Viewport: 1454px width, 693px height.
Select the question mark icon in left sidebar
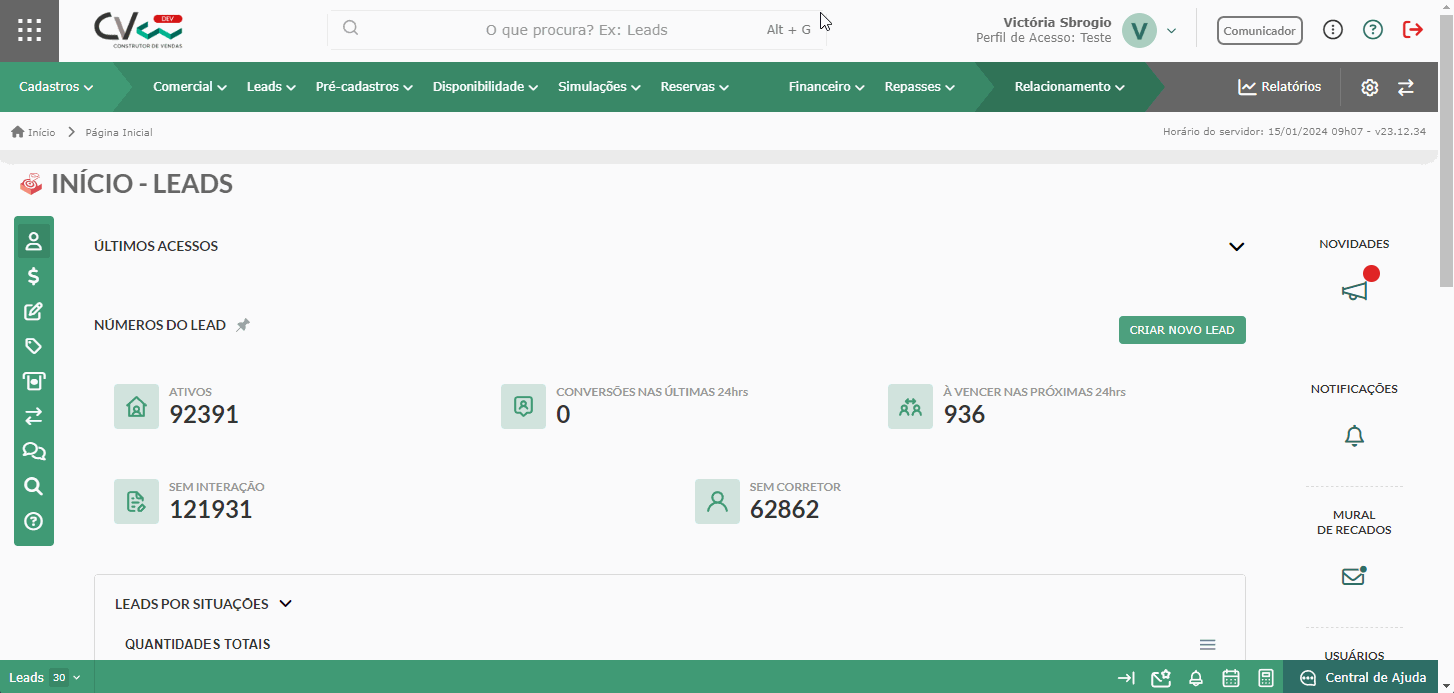(33, 521)
